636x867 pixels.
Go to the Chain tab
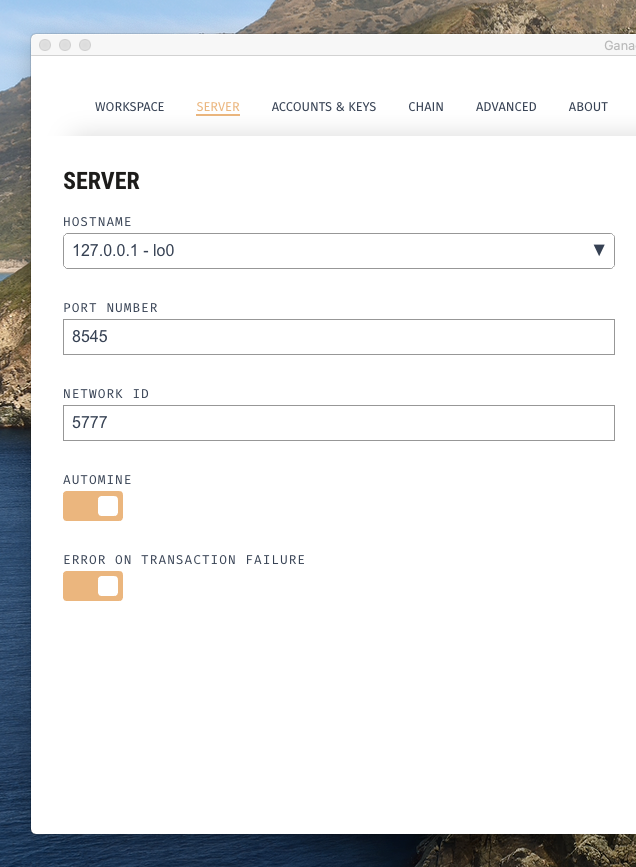click(x=426, y=107)
